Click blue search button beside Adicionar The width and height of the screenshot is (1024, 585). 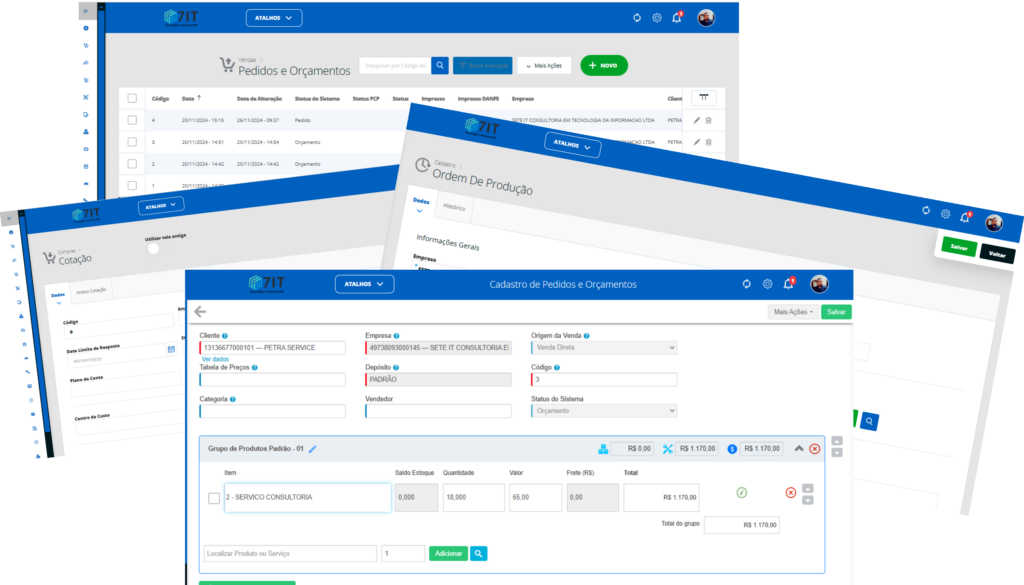[x=479, y=553]
